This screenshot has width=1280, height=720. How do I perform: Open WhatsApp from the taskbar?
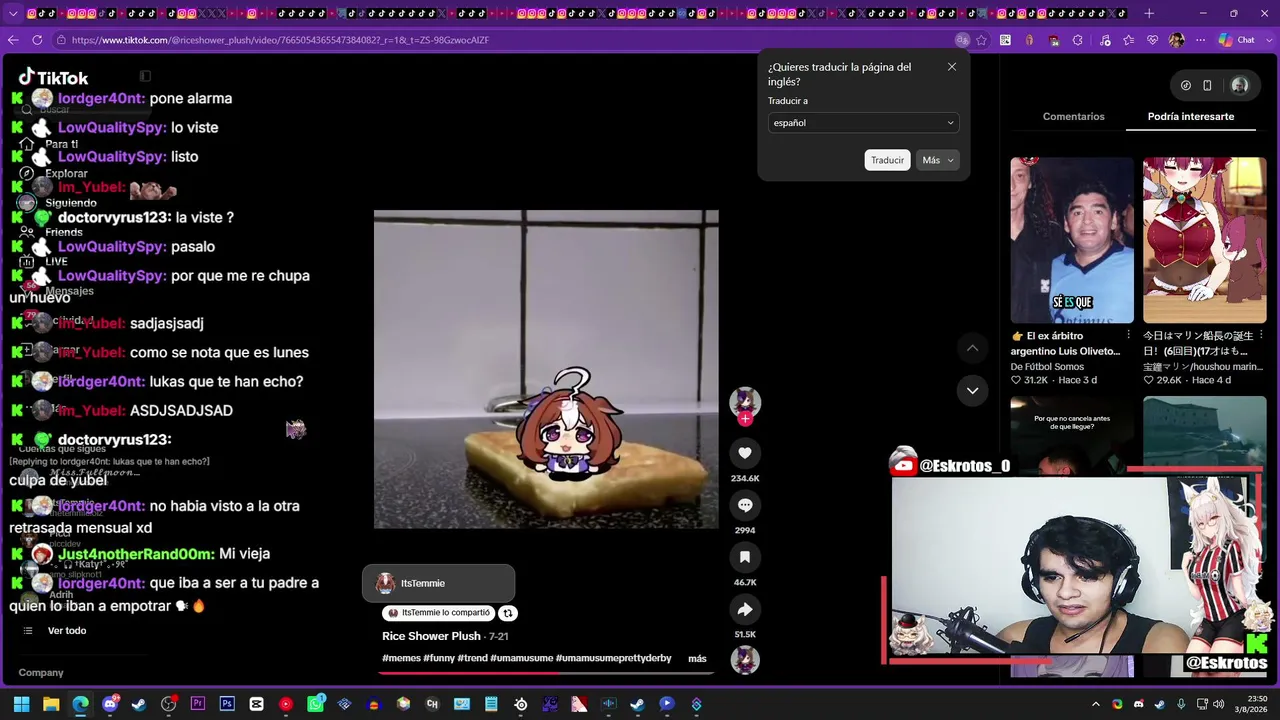pyautogui.click(x=315, y=704)
